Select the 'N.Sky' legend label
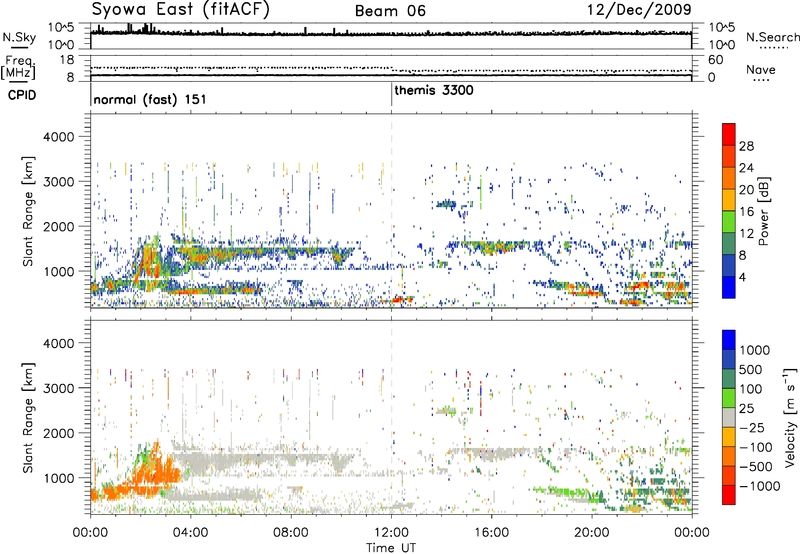Viewport: 800px width, 554px height. tap(19, 37)
